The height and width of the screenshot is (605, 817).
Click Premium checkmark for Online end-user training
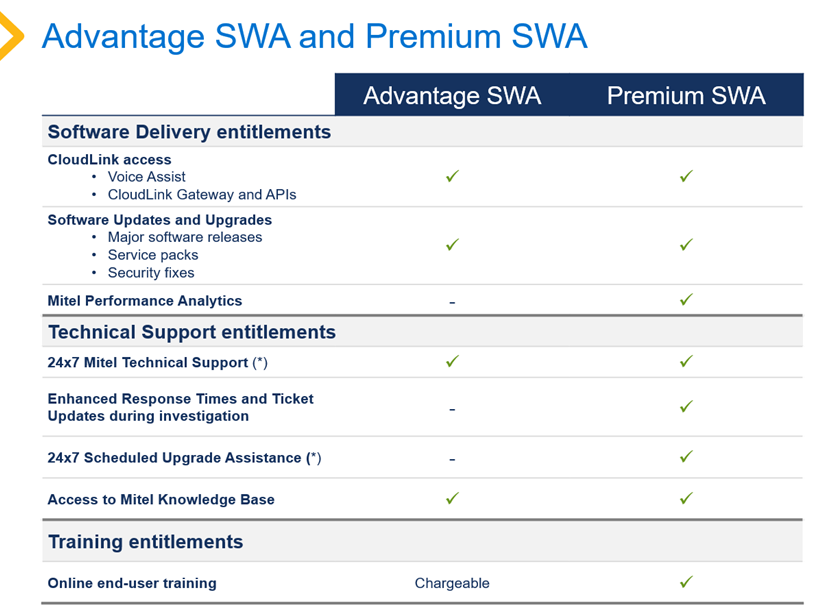[x=686, y=581]
